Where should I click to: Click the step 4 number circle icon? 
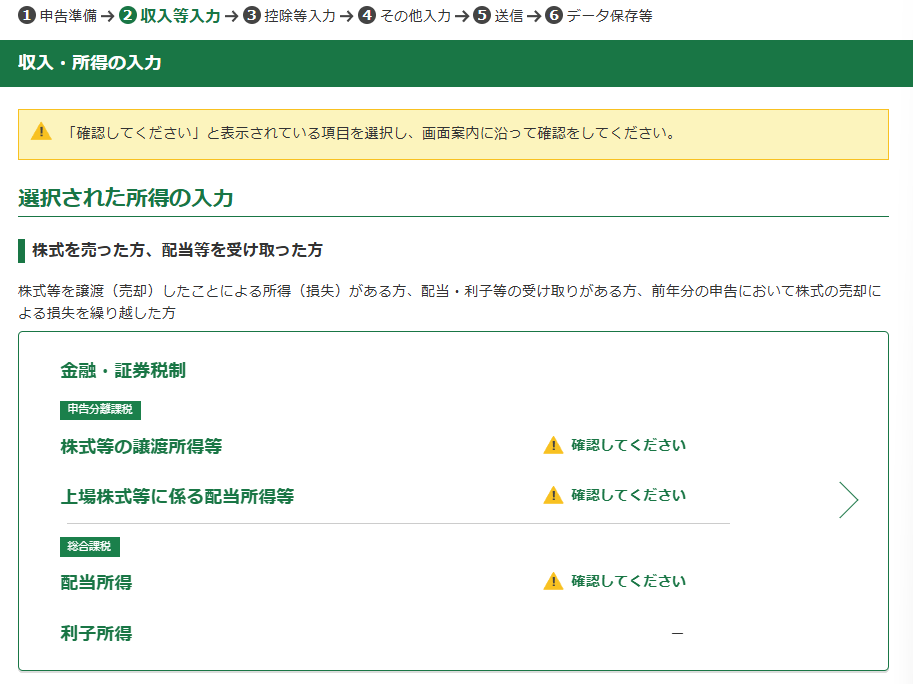pos(367,16)
